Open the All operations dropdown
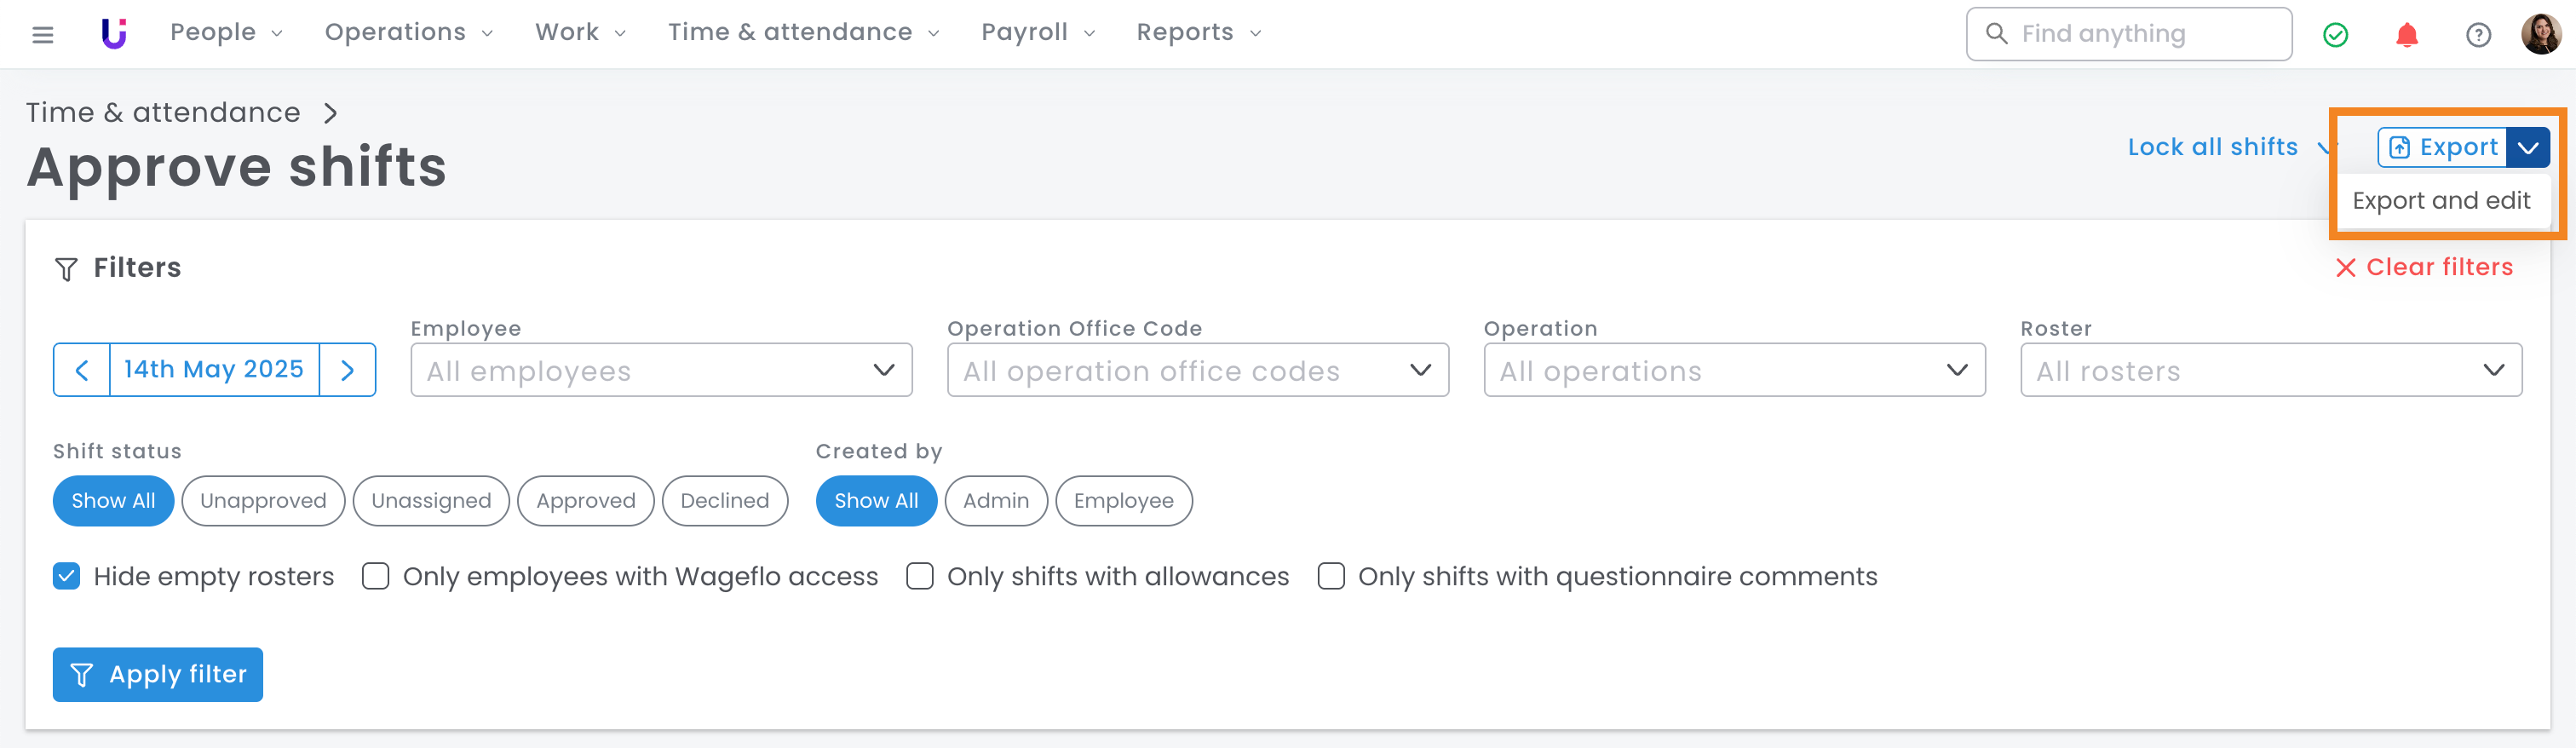The width and height of the screenshot is (2576, 748). [x=1733, y=370]
